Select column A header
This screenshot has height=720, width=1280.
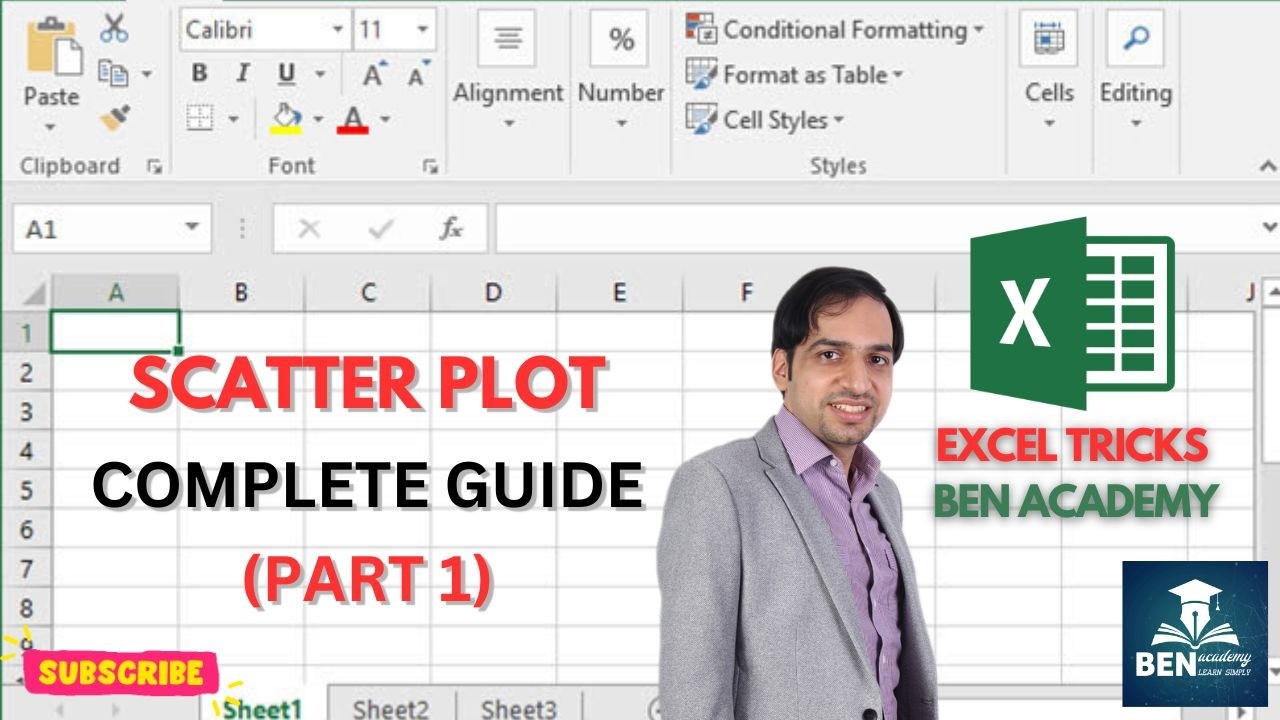(x=116, y=293)
